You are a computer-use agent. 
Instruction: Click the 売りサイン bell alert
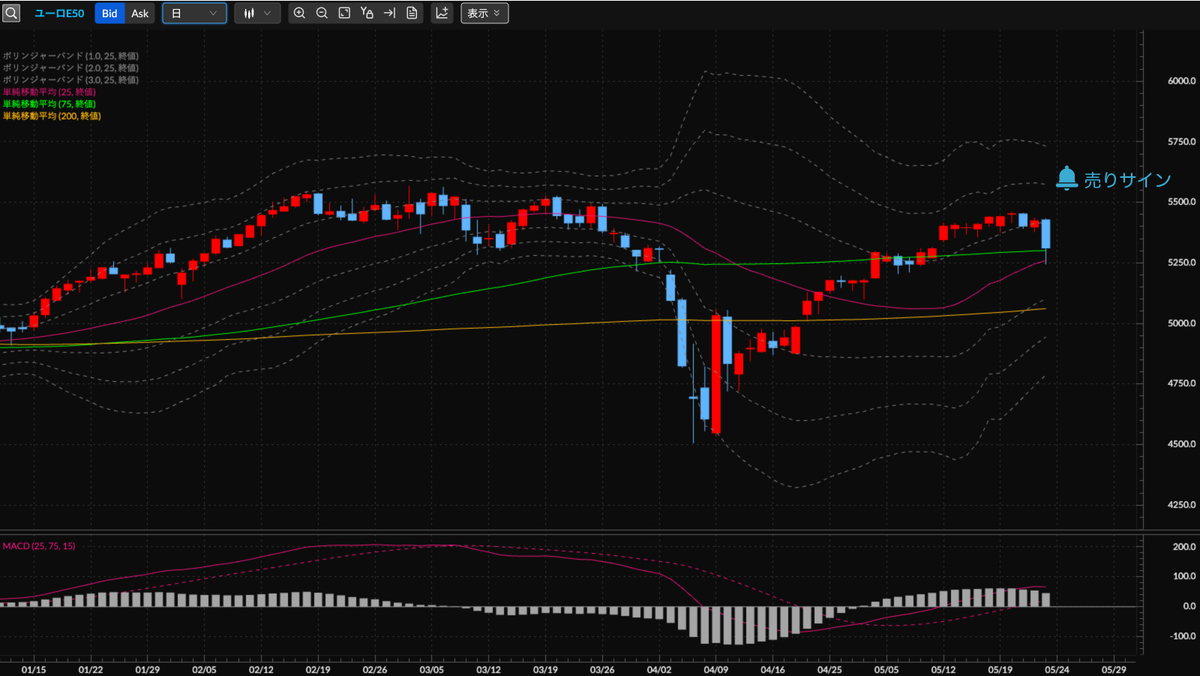[x=1113, y=179]
